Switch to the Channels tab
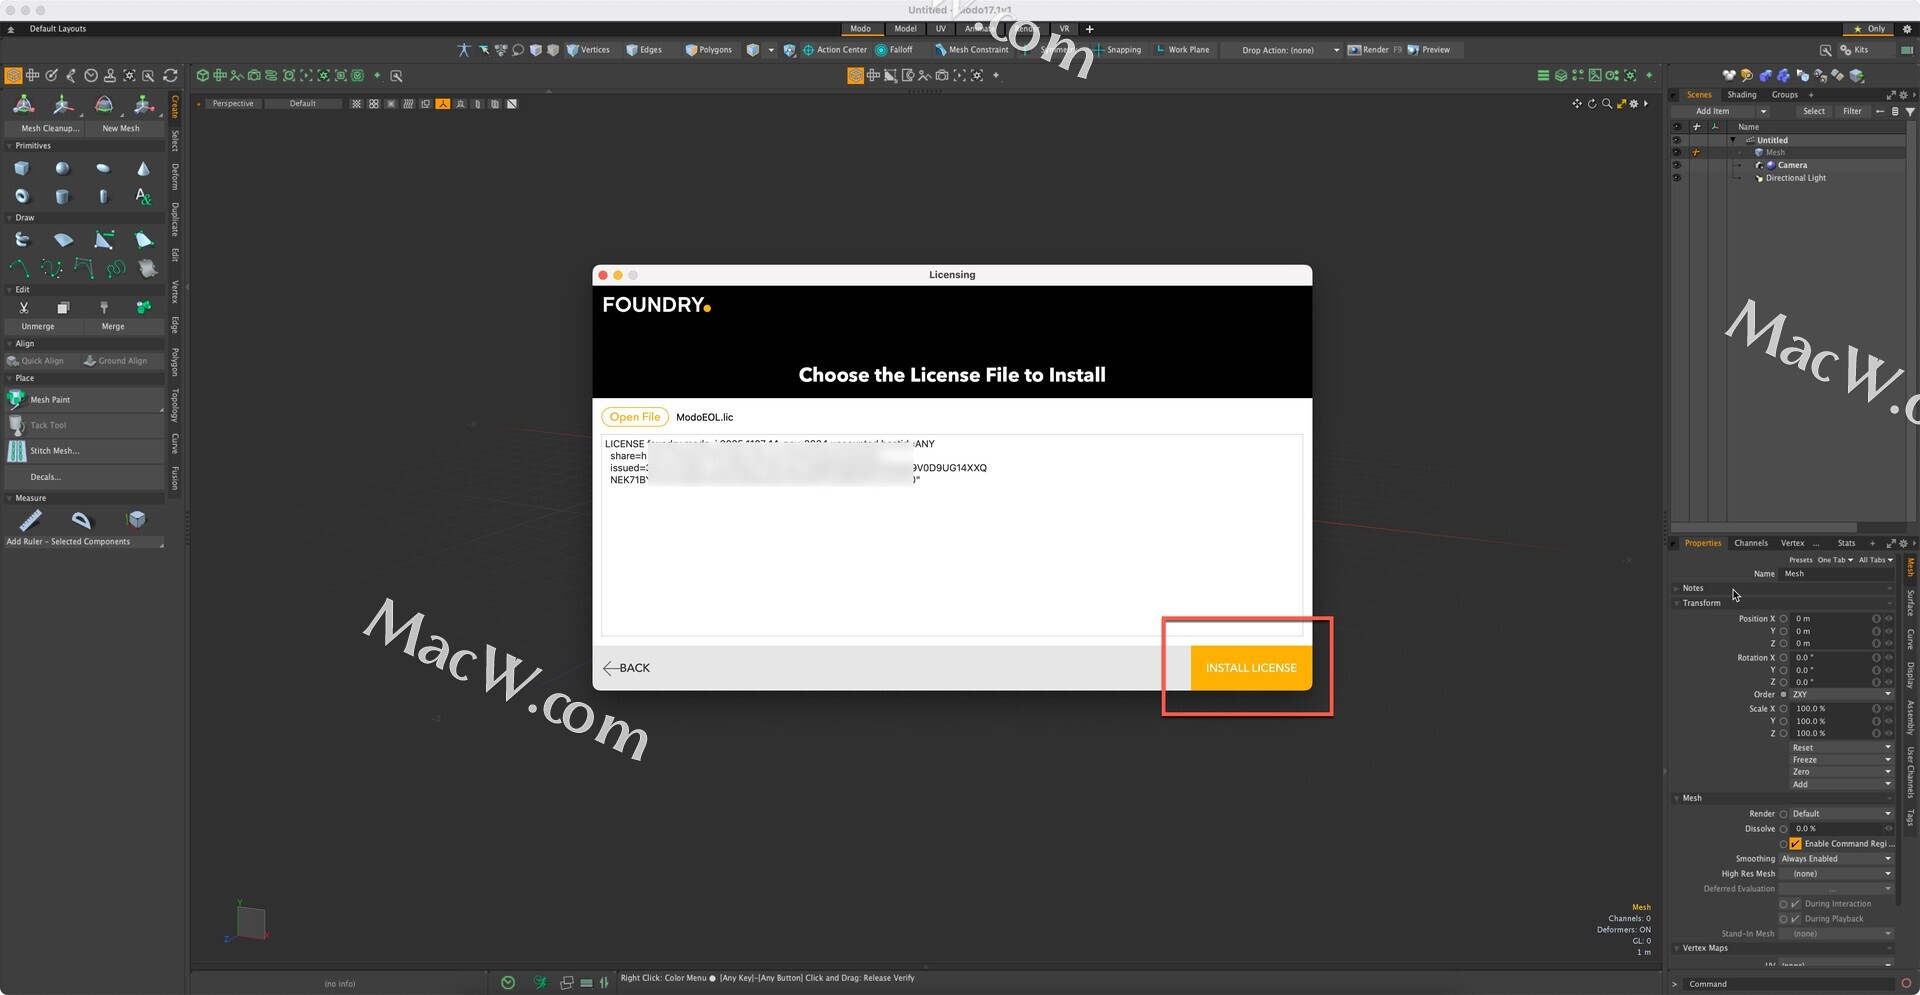This screenshot has width=1920, height=995. tap(1751, 543)
